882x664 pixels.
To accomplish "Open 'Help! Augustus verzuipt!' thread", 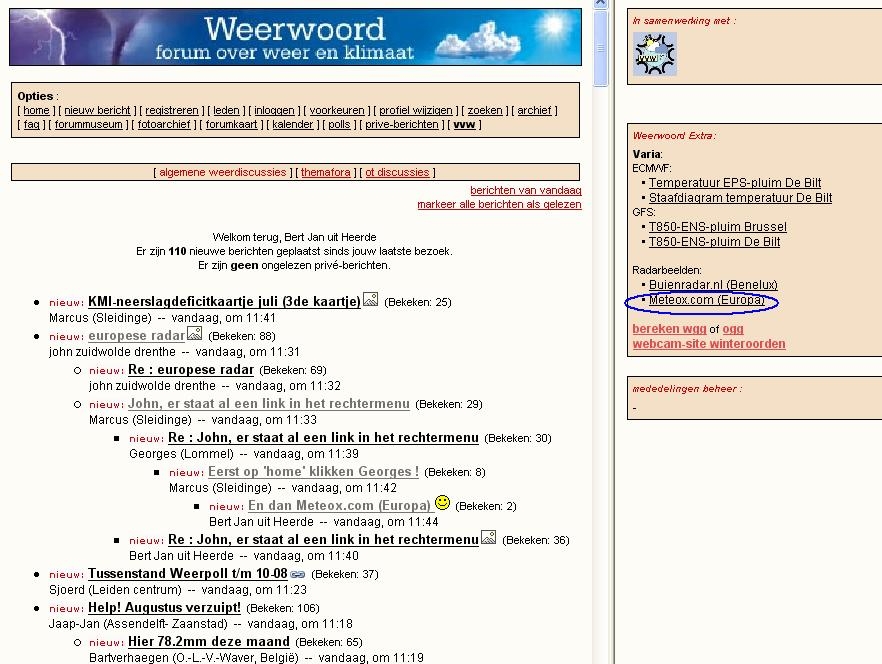I will 164,608.
